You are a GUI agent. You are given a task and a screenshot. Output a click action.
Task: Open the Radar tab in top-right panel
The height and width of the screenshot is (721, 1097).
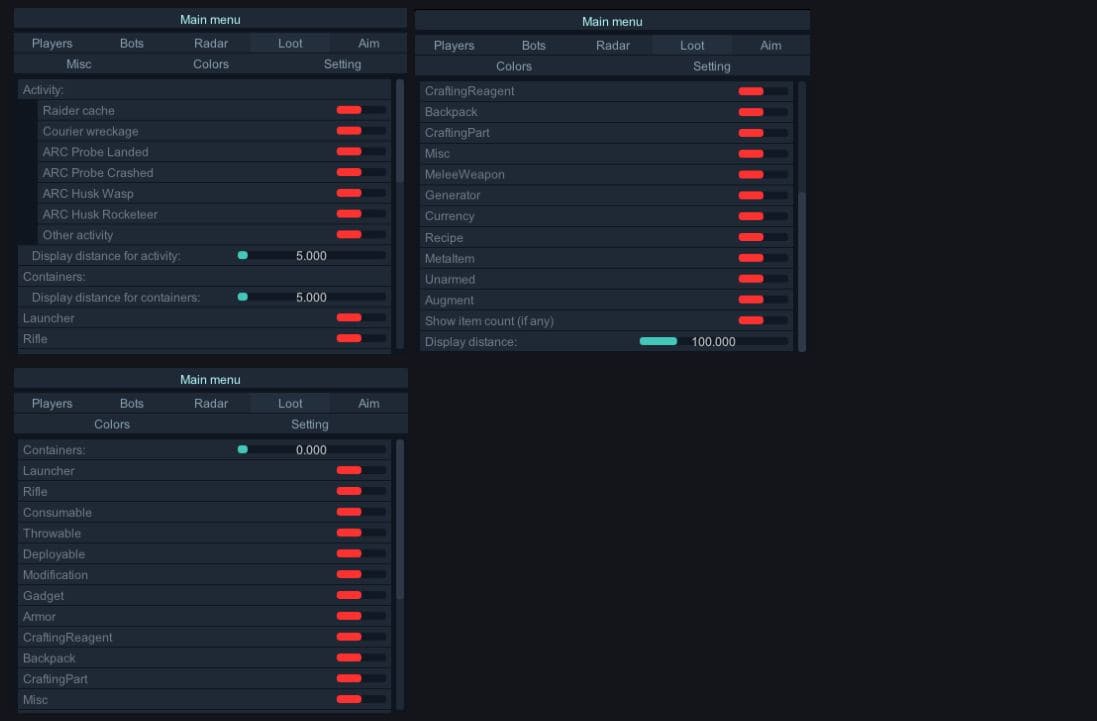click(x=613, y=45)
